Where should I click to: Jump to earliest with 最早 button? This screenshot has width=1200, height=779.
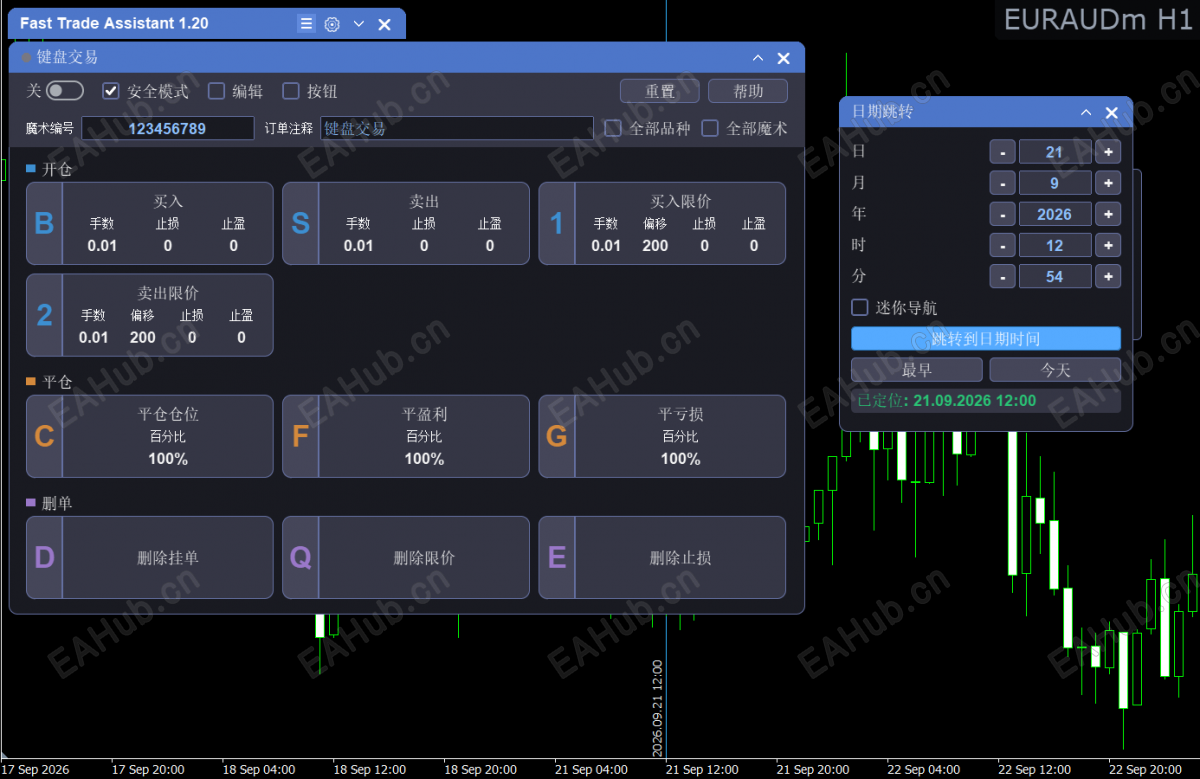click(x=917, y=370)
